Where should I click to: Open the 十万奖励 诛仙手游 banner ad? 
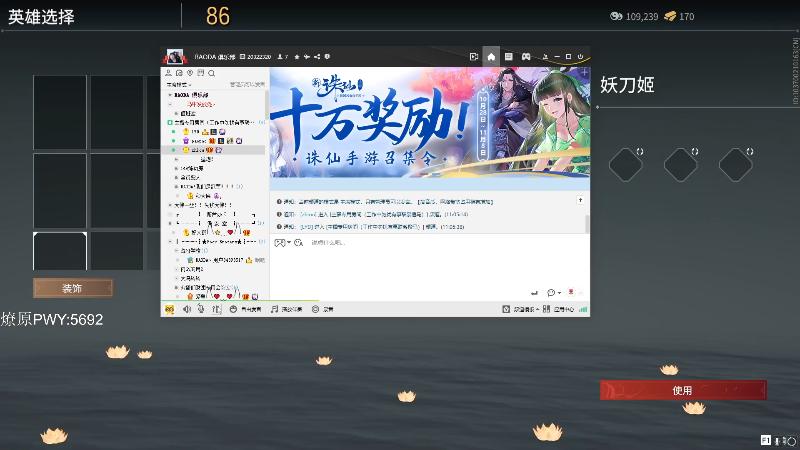(430, 122)
